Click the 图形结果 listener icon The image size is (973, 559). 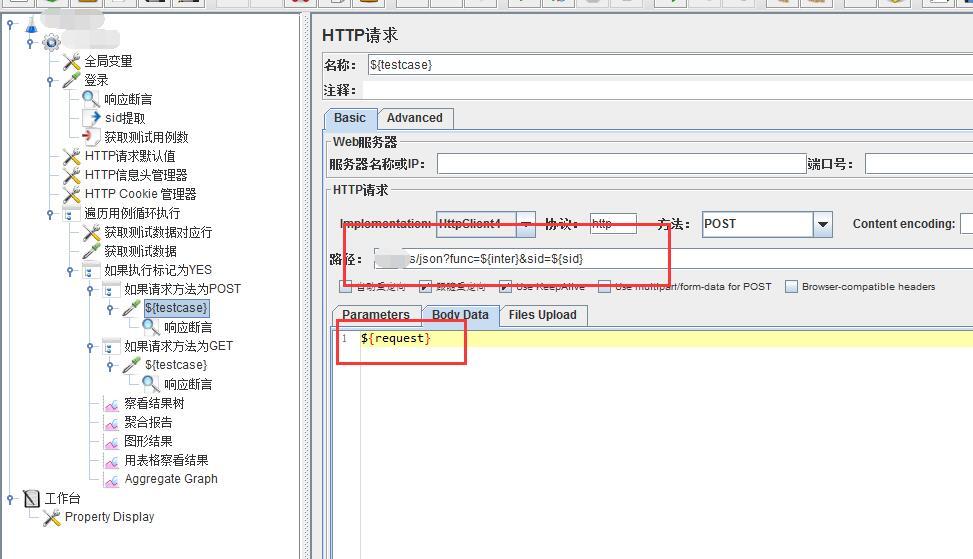click(x=112, y=442)
